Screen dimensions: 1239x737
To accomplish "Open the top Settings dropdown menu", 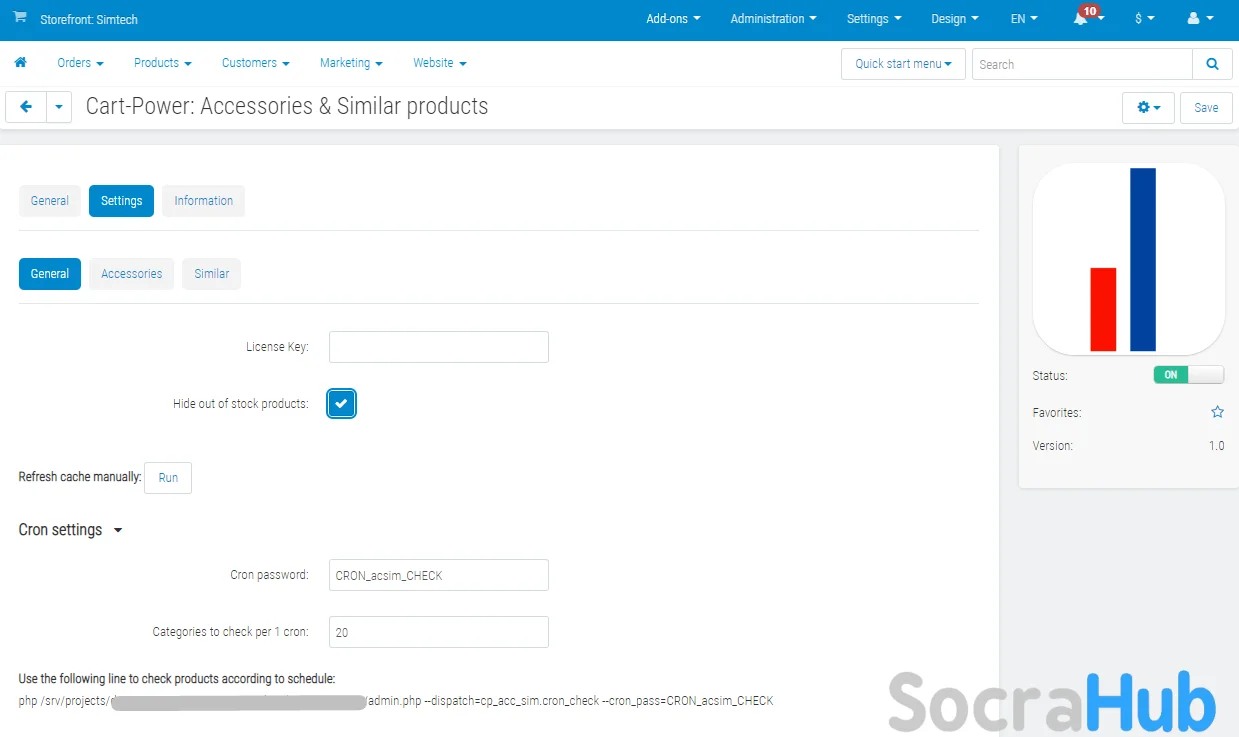I will [x=874, y=19].
